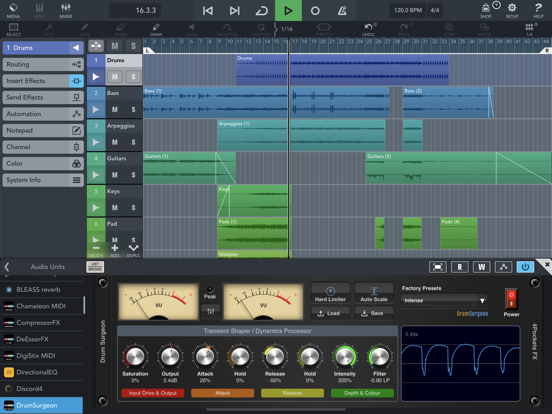Click the Intensity knob
The image size is (552, 414).
pyautogui.click(x=345, y=357)
